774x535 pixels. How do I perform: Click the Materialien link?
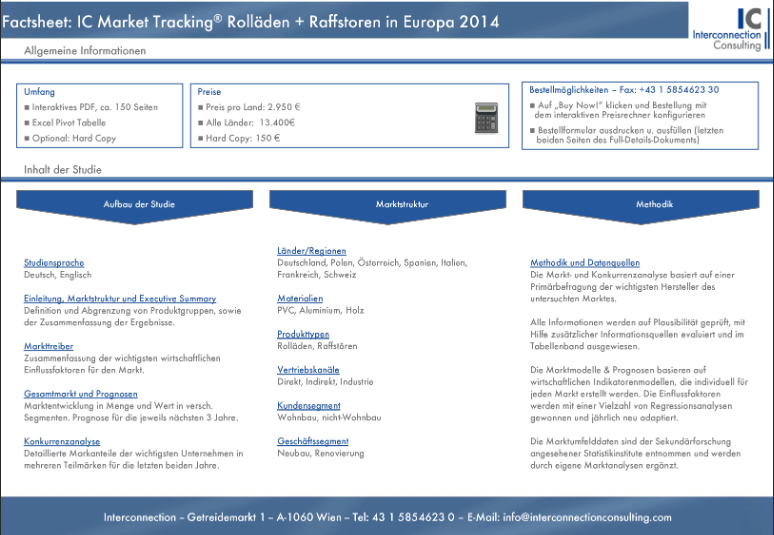pyautogui.click(x=300, y=298)
